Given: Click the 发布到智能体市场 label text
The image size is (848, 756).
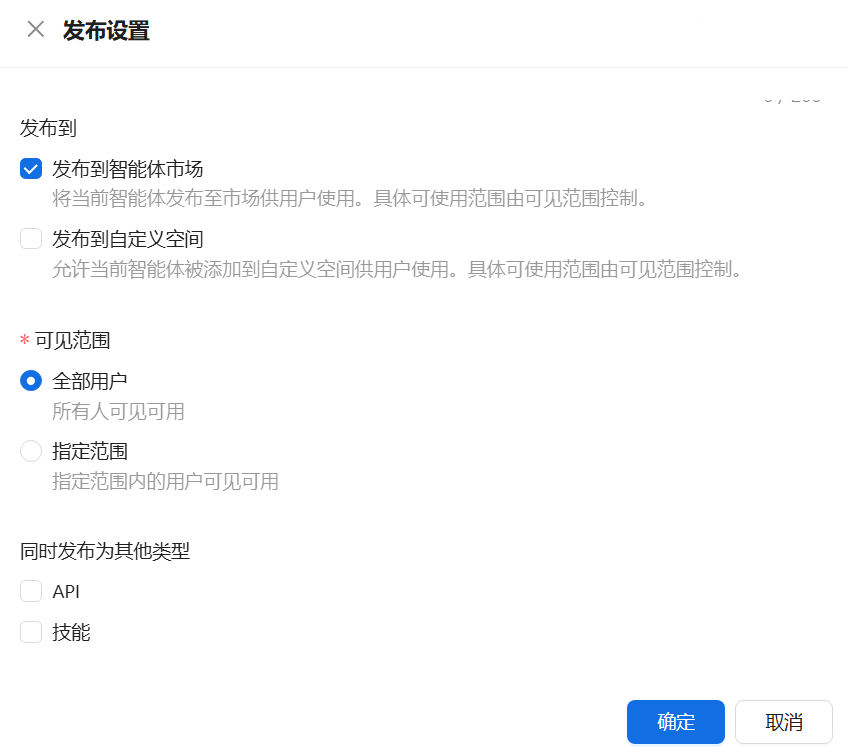Looking at the screenshot, I should coord(127,169).
